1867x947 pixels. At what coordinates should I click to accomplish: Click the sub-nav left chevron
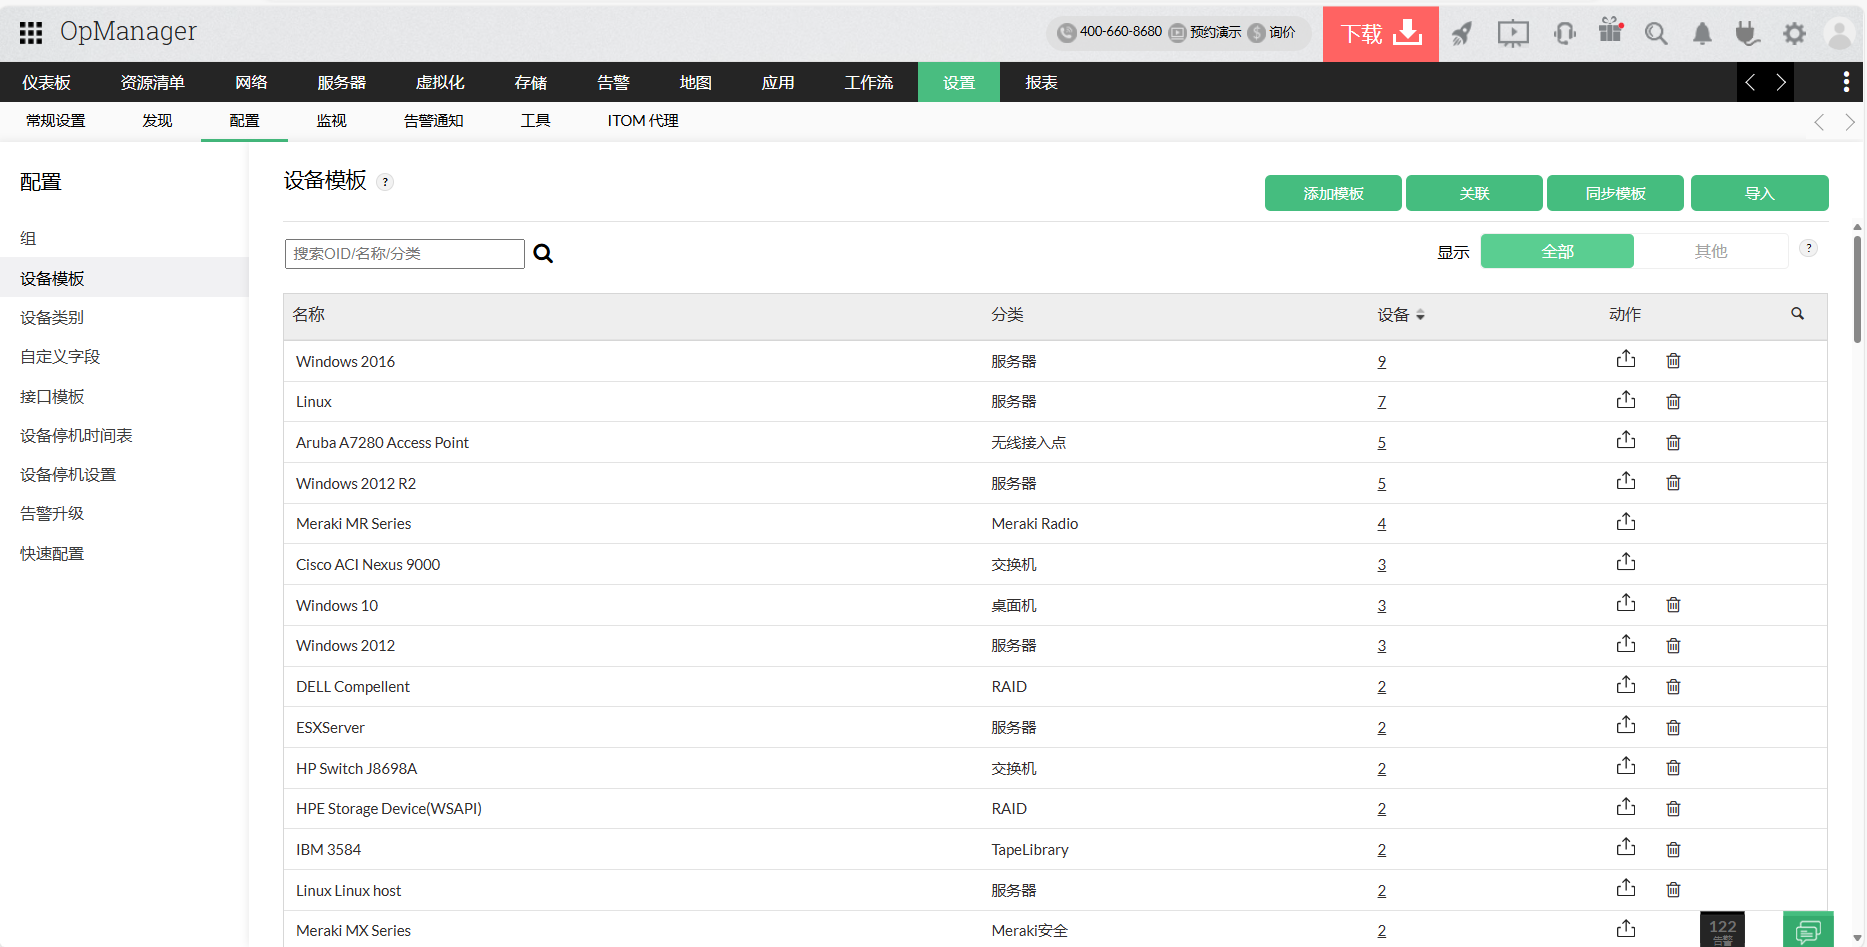click(x=1819, y=122)
